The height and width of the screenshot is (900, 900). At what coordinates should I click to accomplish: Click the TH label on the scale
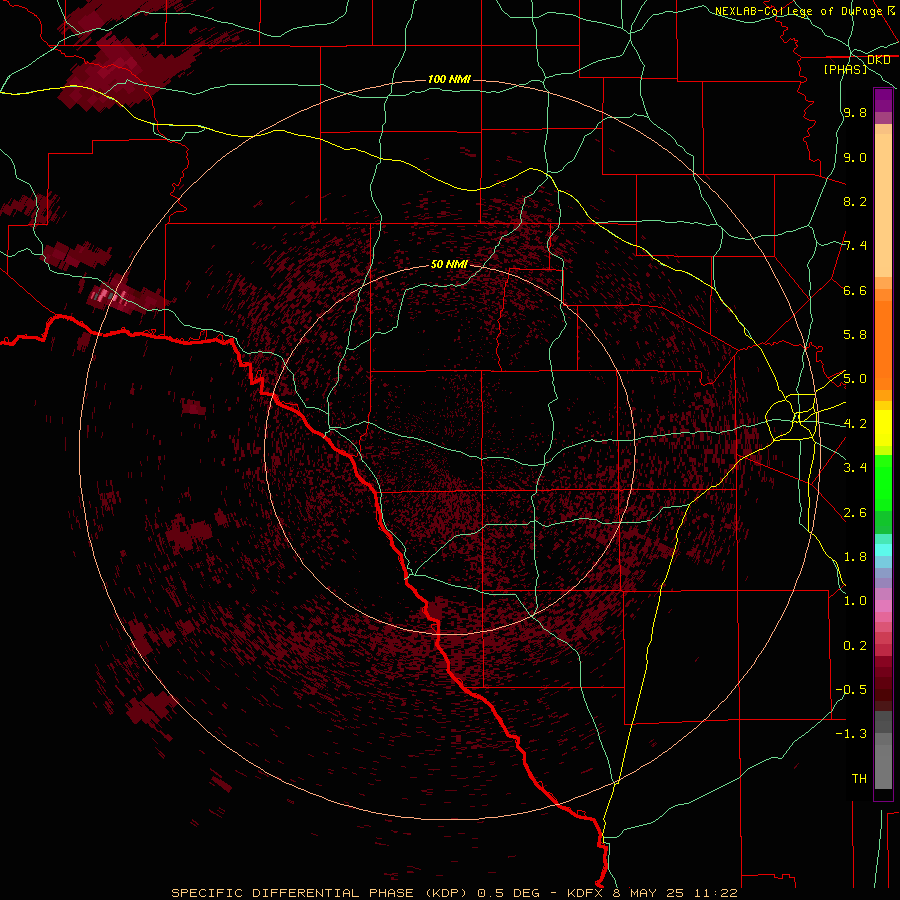click(859, 779)
